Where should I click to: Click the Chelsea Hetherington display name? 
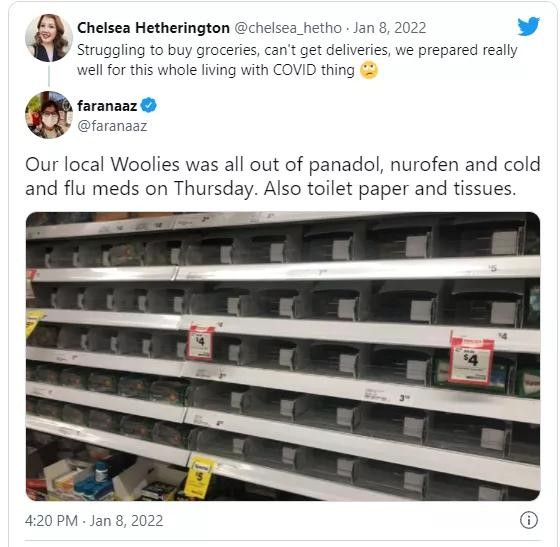(x=153, y=28)
